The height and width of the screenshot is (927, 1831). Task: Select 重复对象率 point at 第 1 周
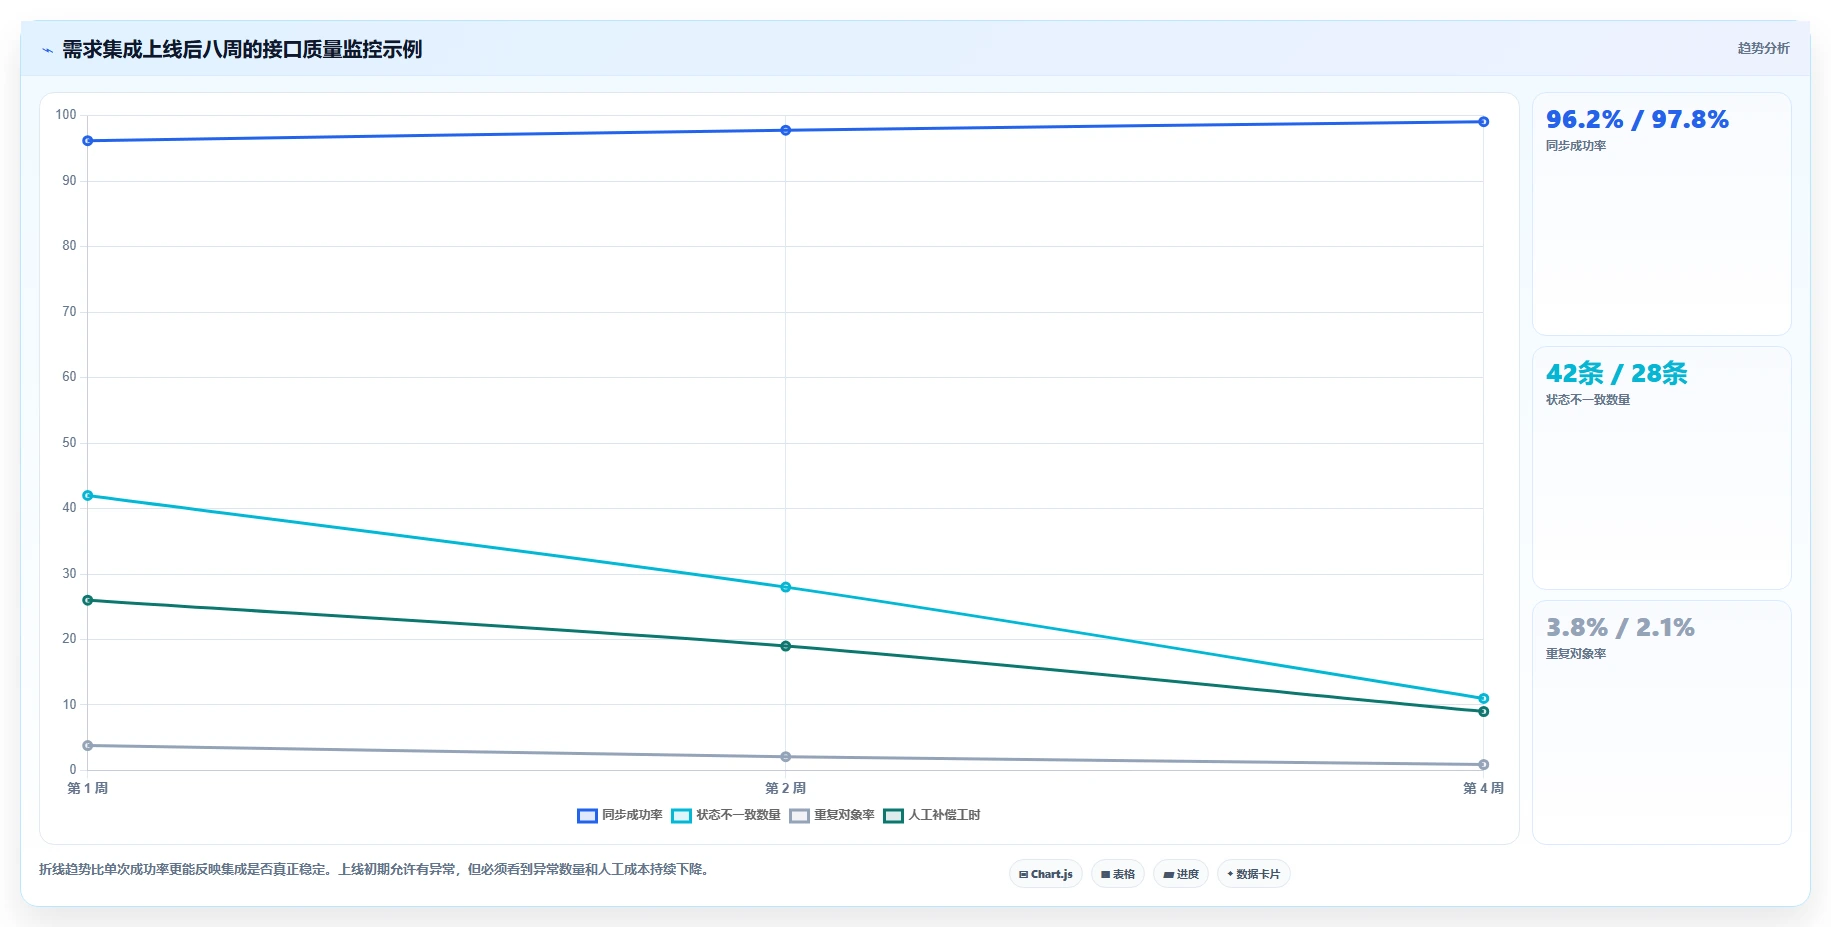point(88,746)
